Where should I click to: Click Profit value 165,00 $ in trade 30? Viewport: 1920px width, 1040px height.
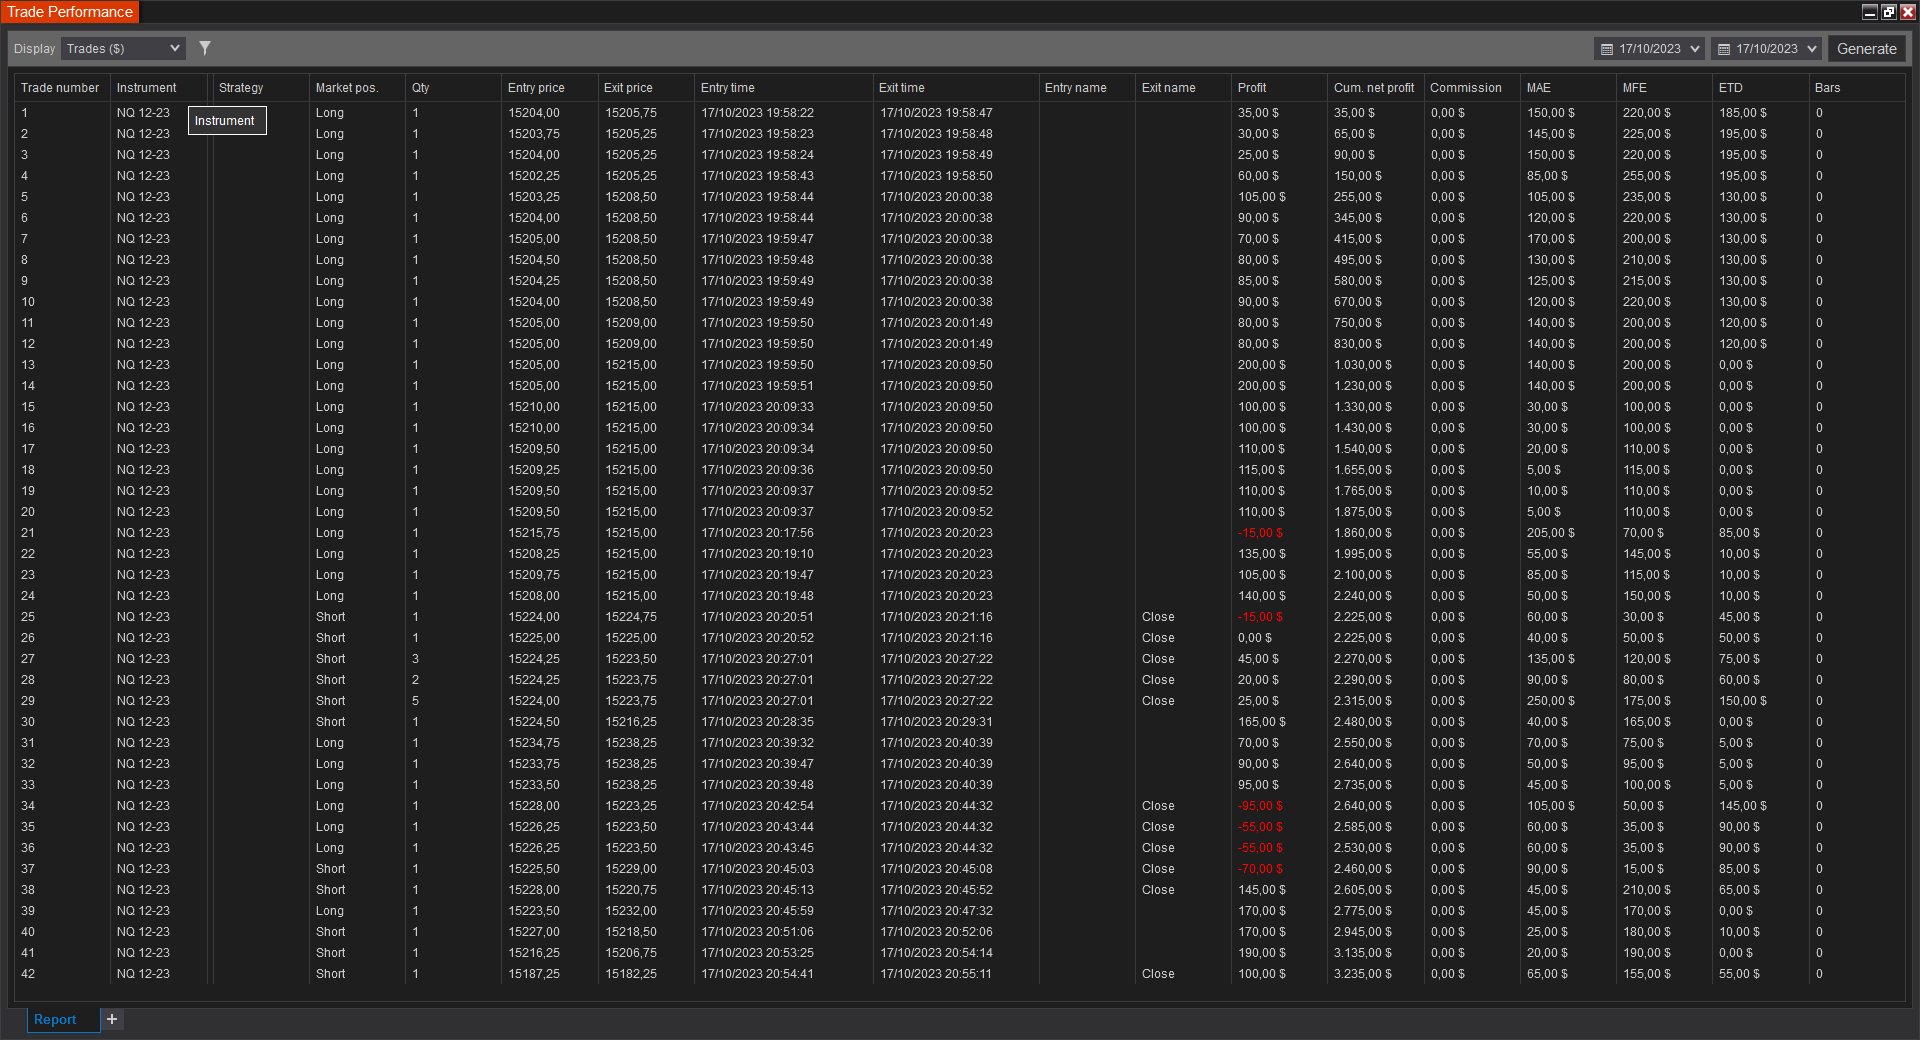1262,722
